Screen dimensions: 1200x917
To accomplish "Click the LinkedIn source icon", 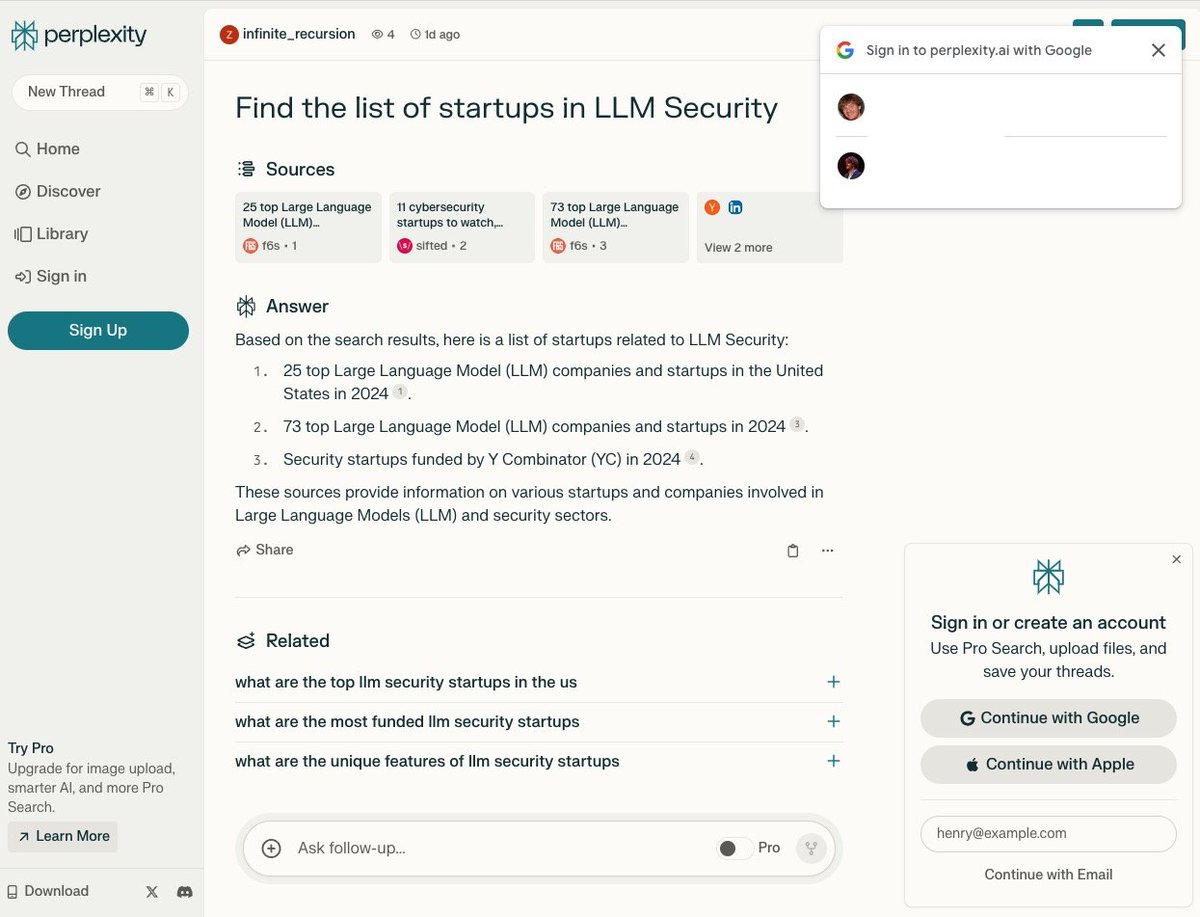I will (x=735, y=207).
